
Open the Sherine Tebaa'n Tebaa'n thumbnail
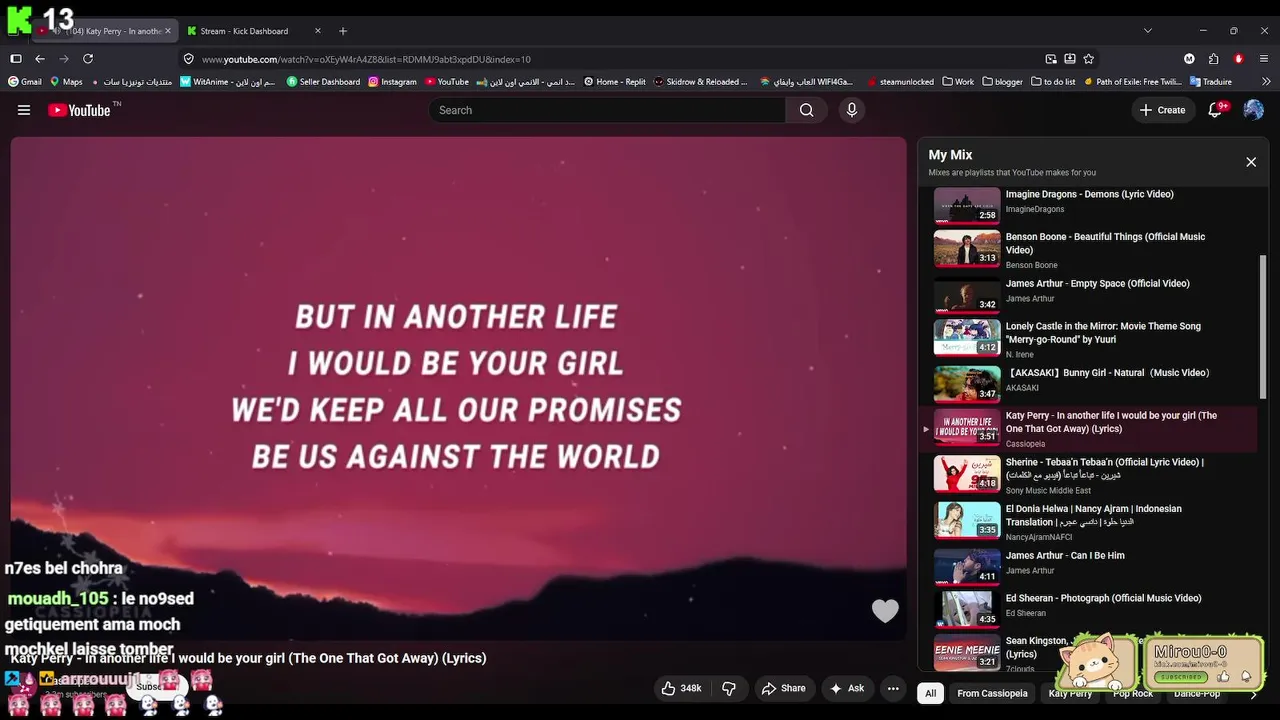click(x=967, y=473)
